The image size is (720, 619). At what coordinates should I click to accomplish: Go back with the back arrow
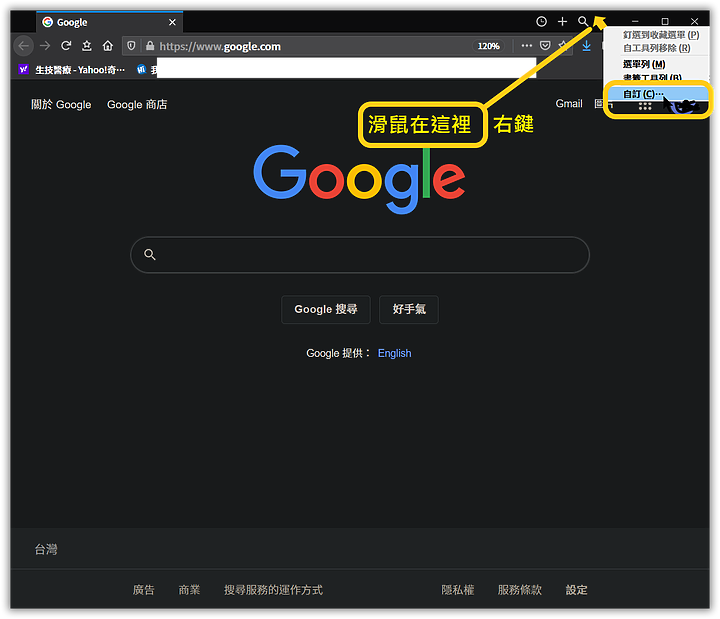pyautogui.click(x=24, y=46)
